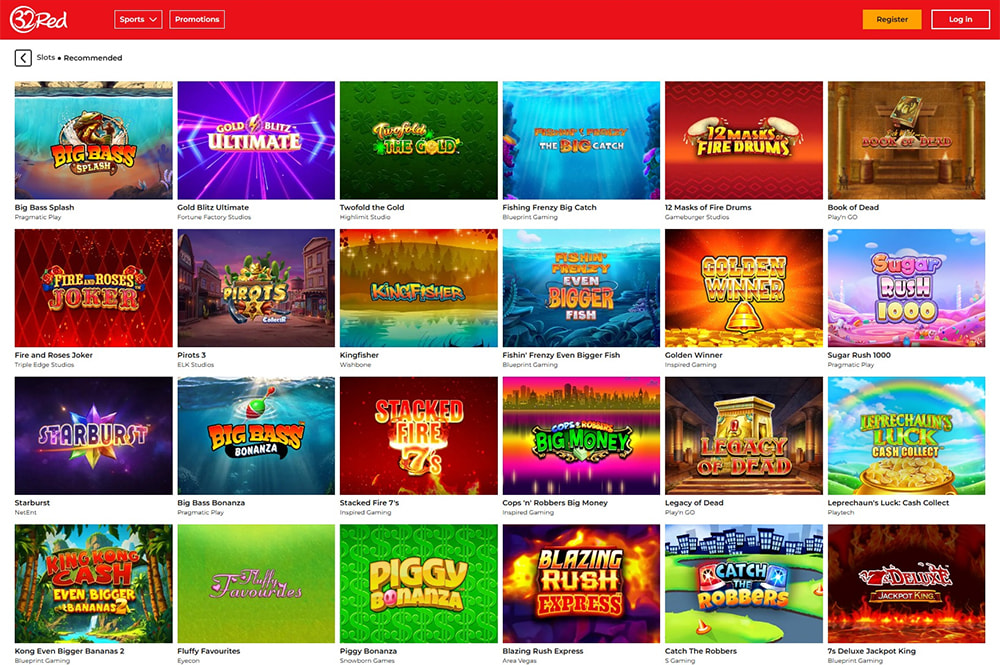Launch Piggy Bonanza game tile
The image size is (1000, 665).
pyautogui.click(x=418, y=583)
